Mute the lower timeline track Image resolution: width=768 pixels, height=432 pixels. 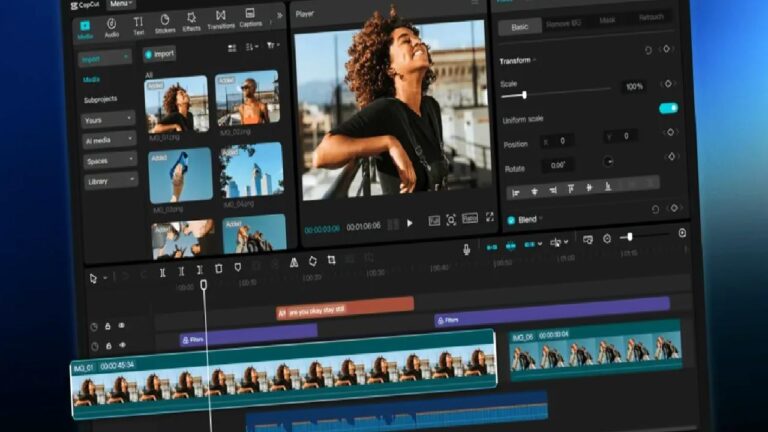(95, 347)
